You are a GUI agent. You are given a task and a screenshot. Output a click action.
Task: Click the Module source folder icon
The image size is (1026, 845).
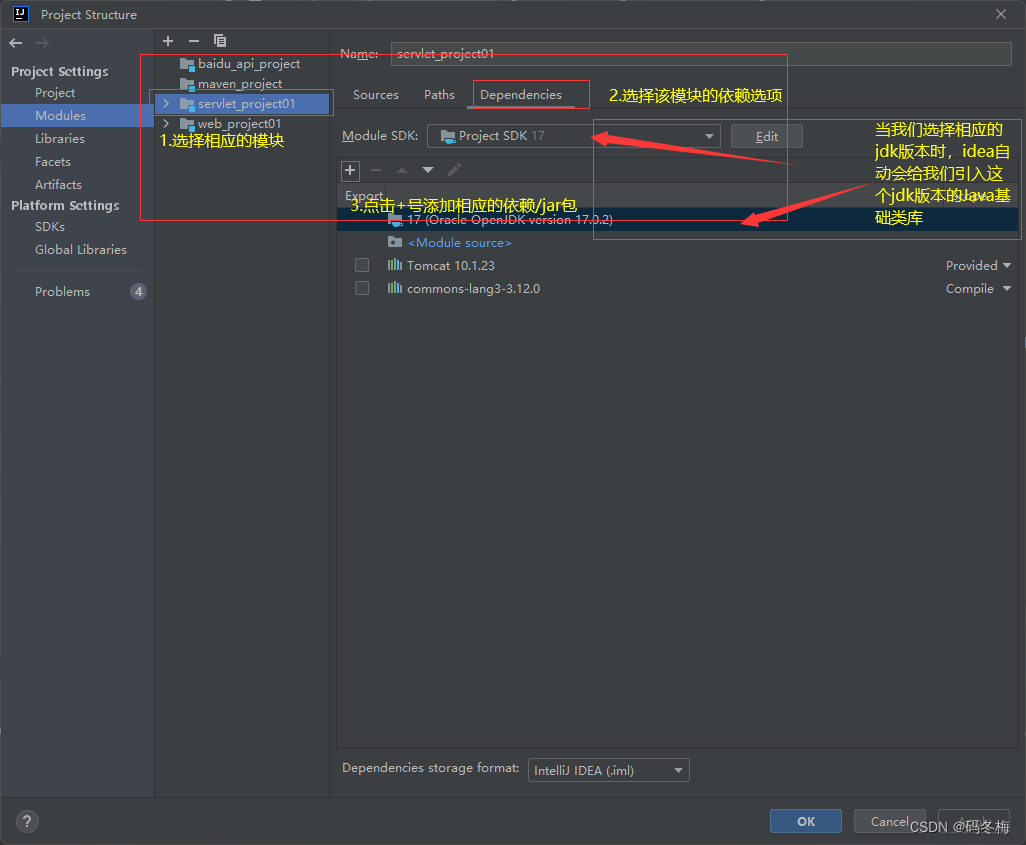395,242
